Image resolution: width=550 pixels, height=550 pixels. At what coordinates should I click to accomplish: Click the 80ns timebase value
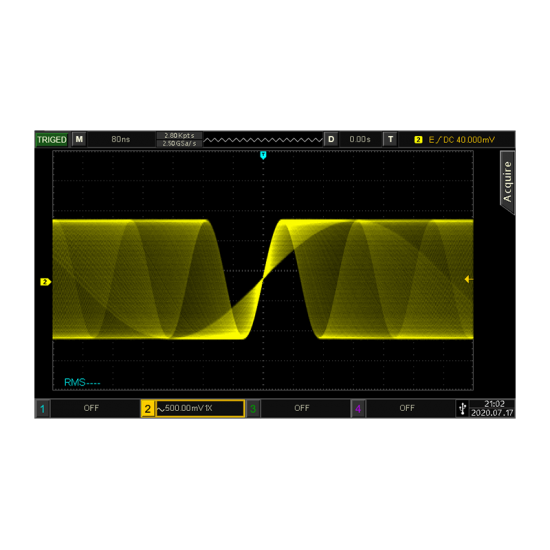[121, 139]
